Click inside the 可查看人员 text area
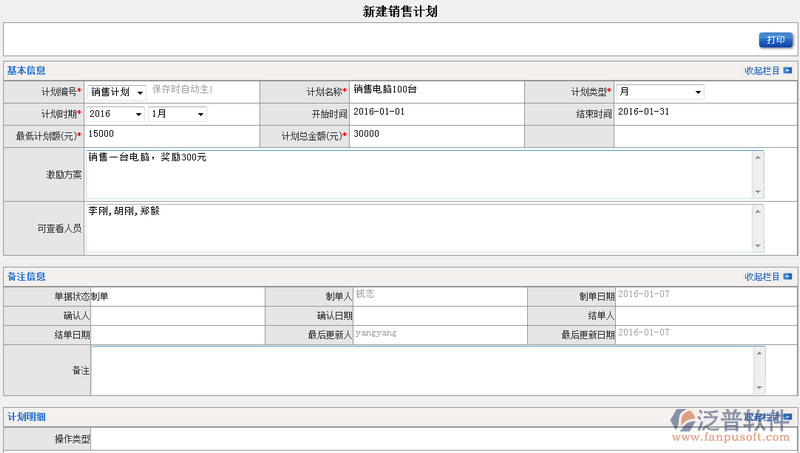 point(418,228)
